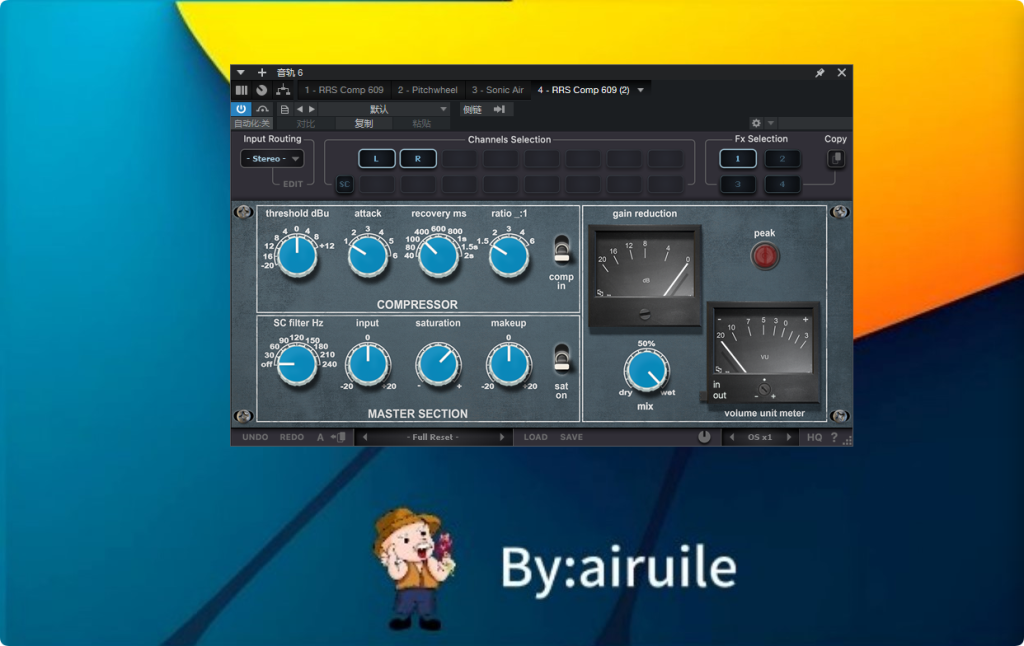Click the recovery ms knob
This screenshot has width=1024, height=646.
coord(438,256)
